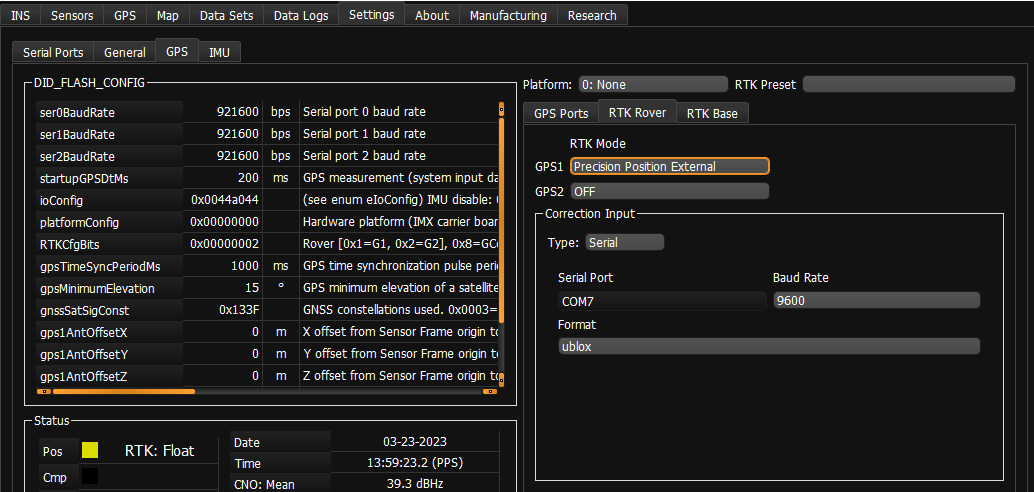
Task: Open the Data Sets tab
Action: pyautogui.click(x=226, y=15)
